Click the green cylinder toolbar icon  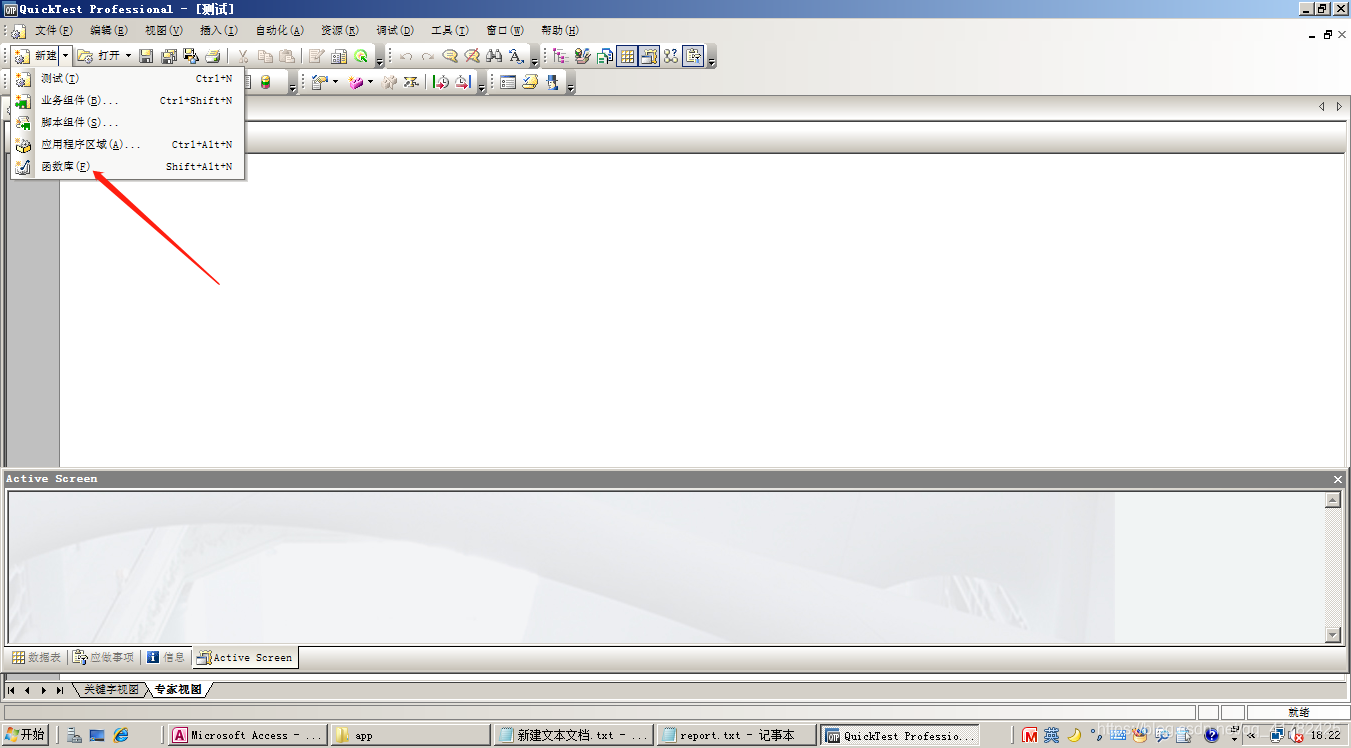pyautogui.click(x=265, y=82)
